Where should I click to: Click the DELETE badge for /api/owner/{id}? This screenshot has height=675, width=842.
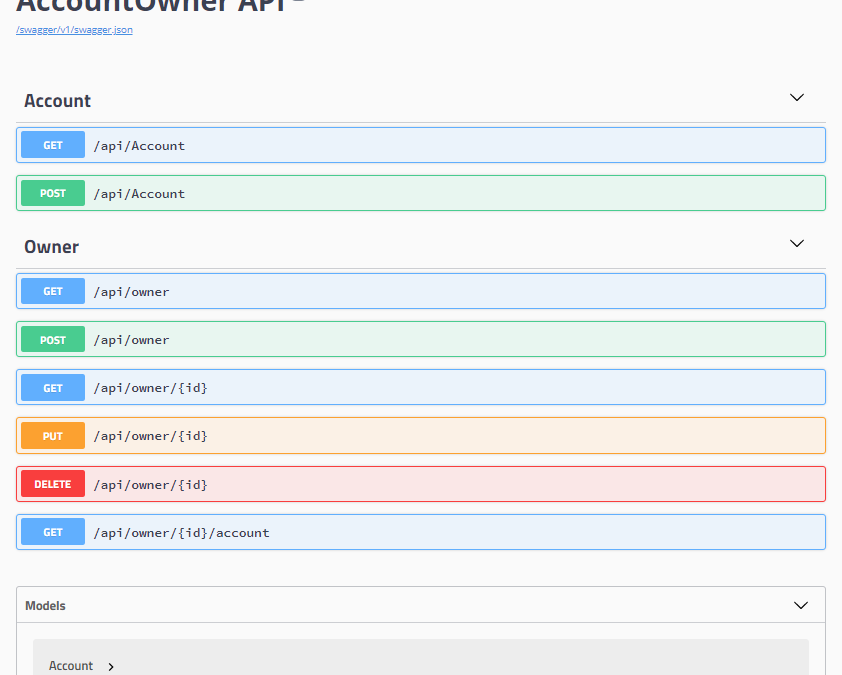tap(53, 485)
